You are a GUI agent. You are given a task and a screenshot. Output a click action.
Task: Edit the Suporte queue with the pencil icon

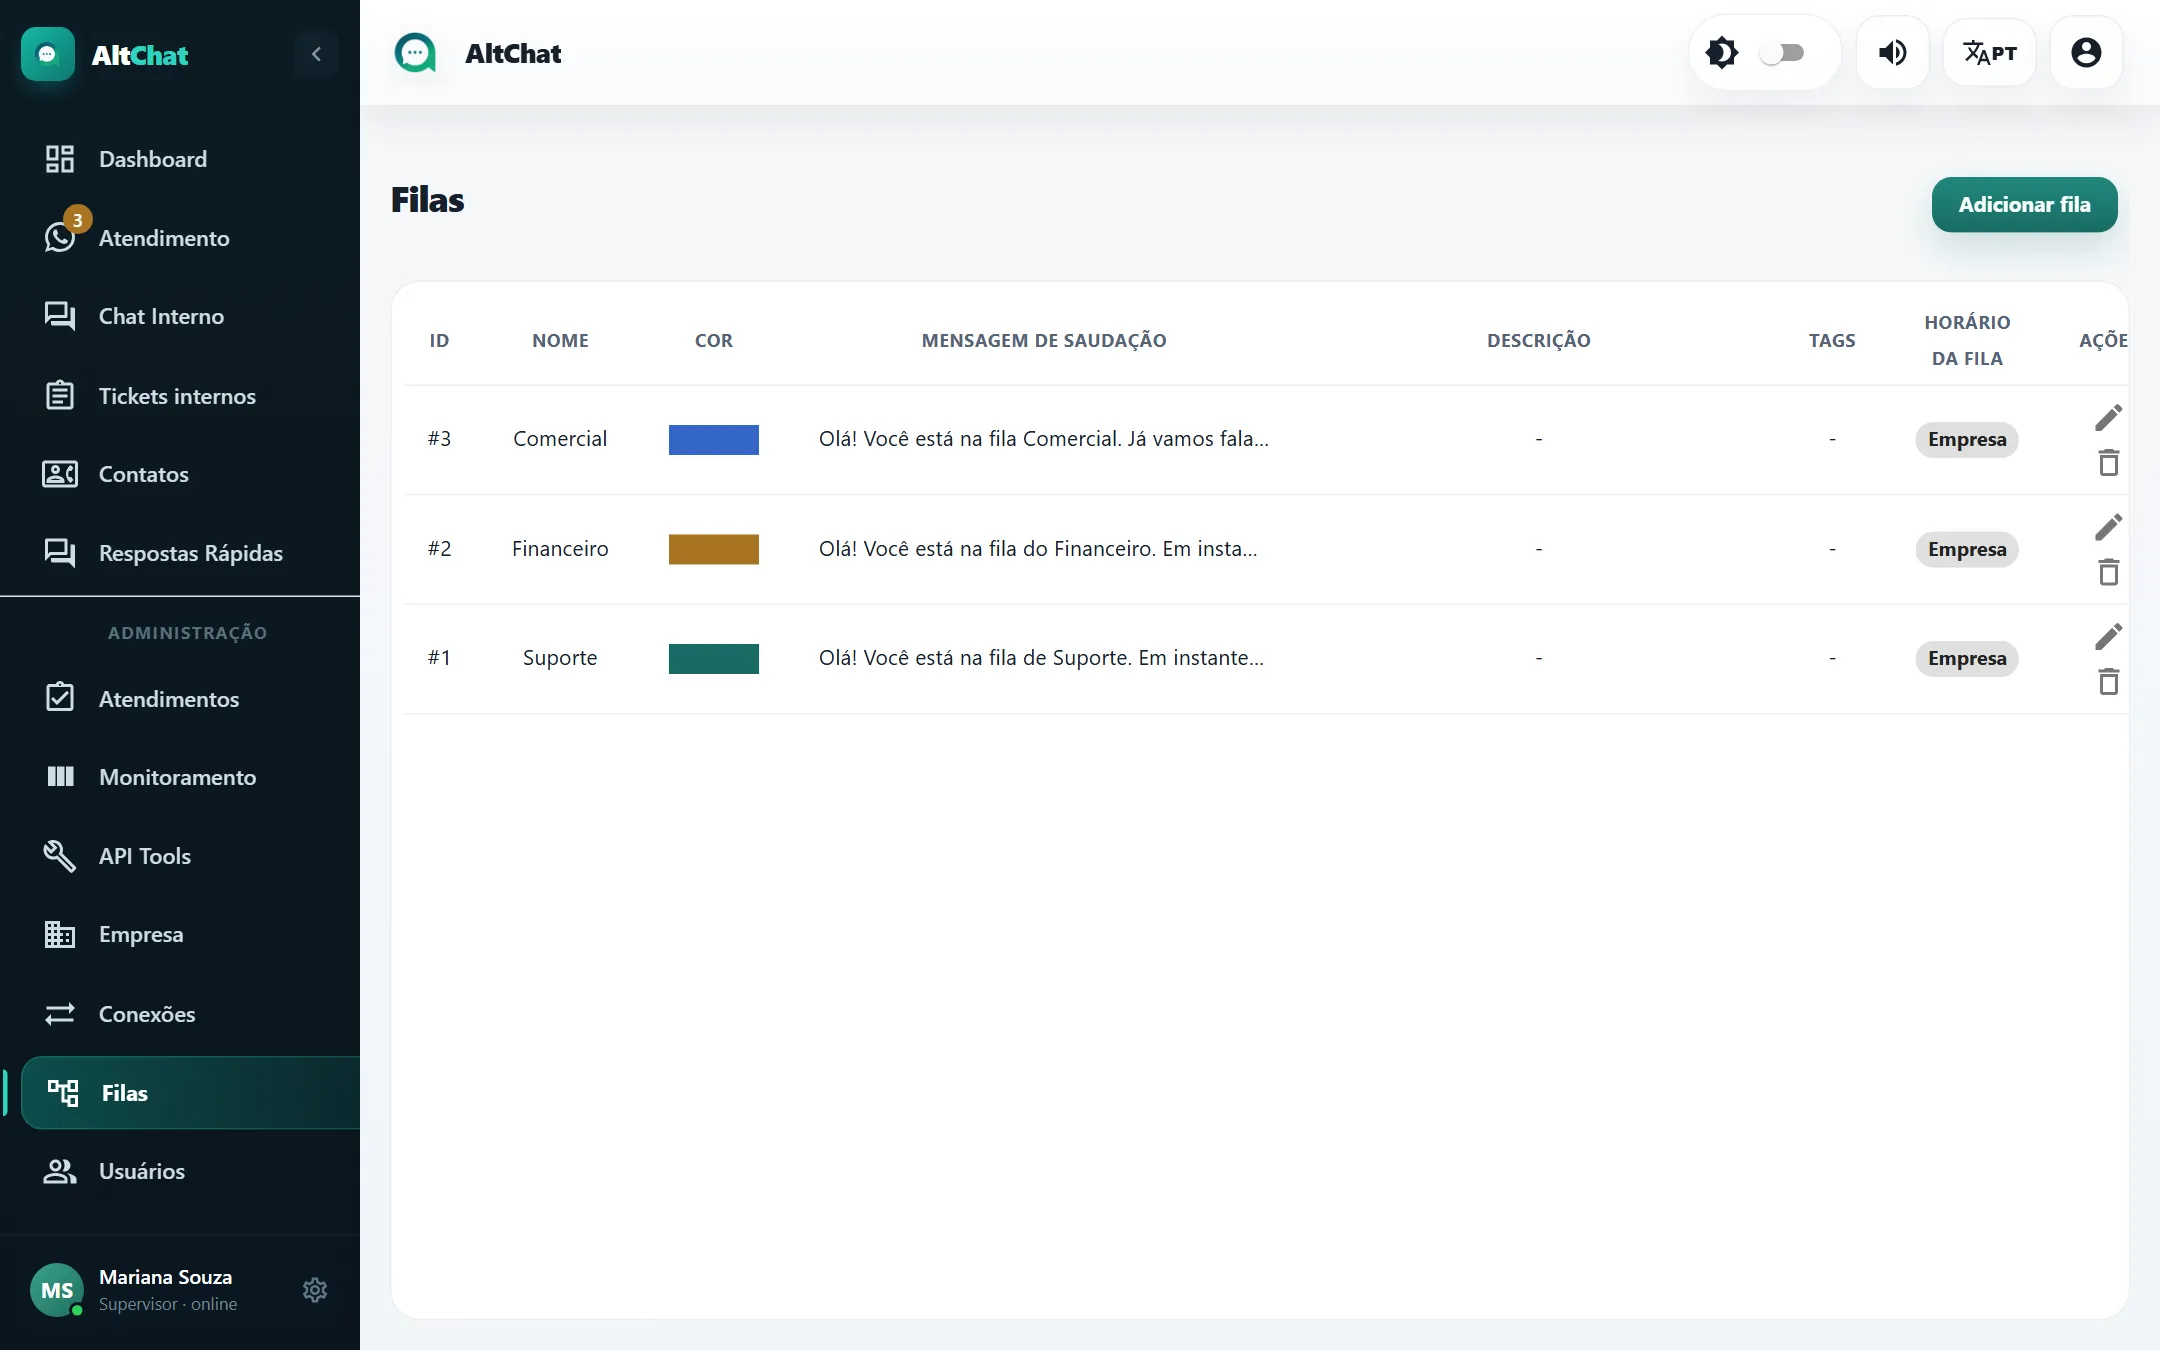click(x=2108, y=637)
